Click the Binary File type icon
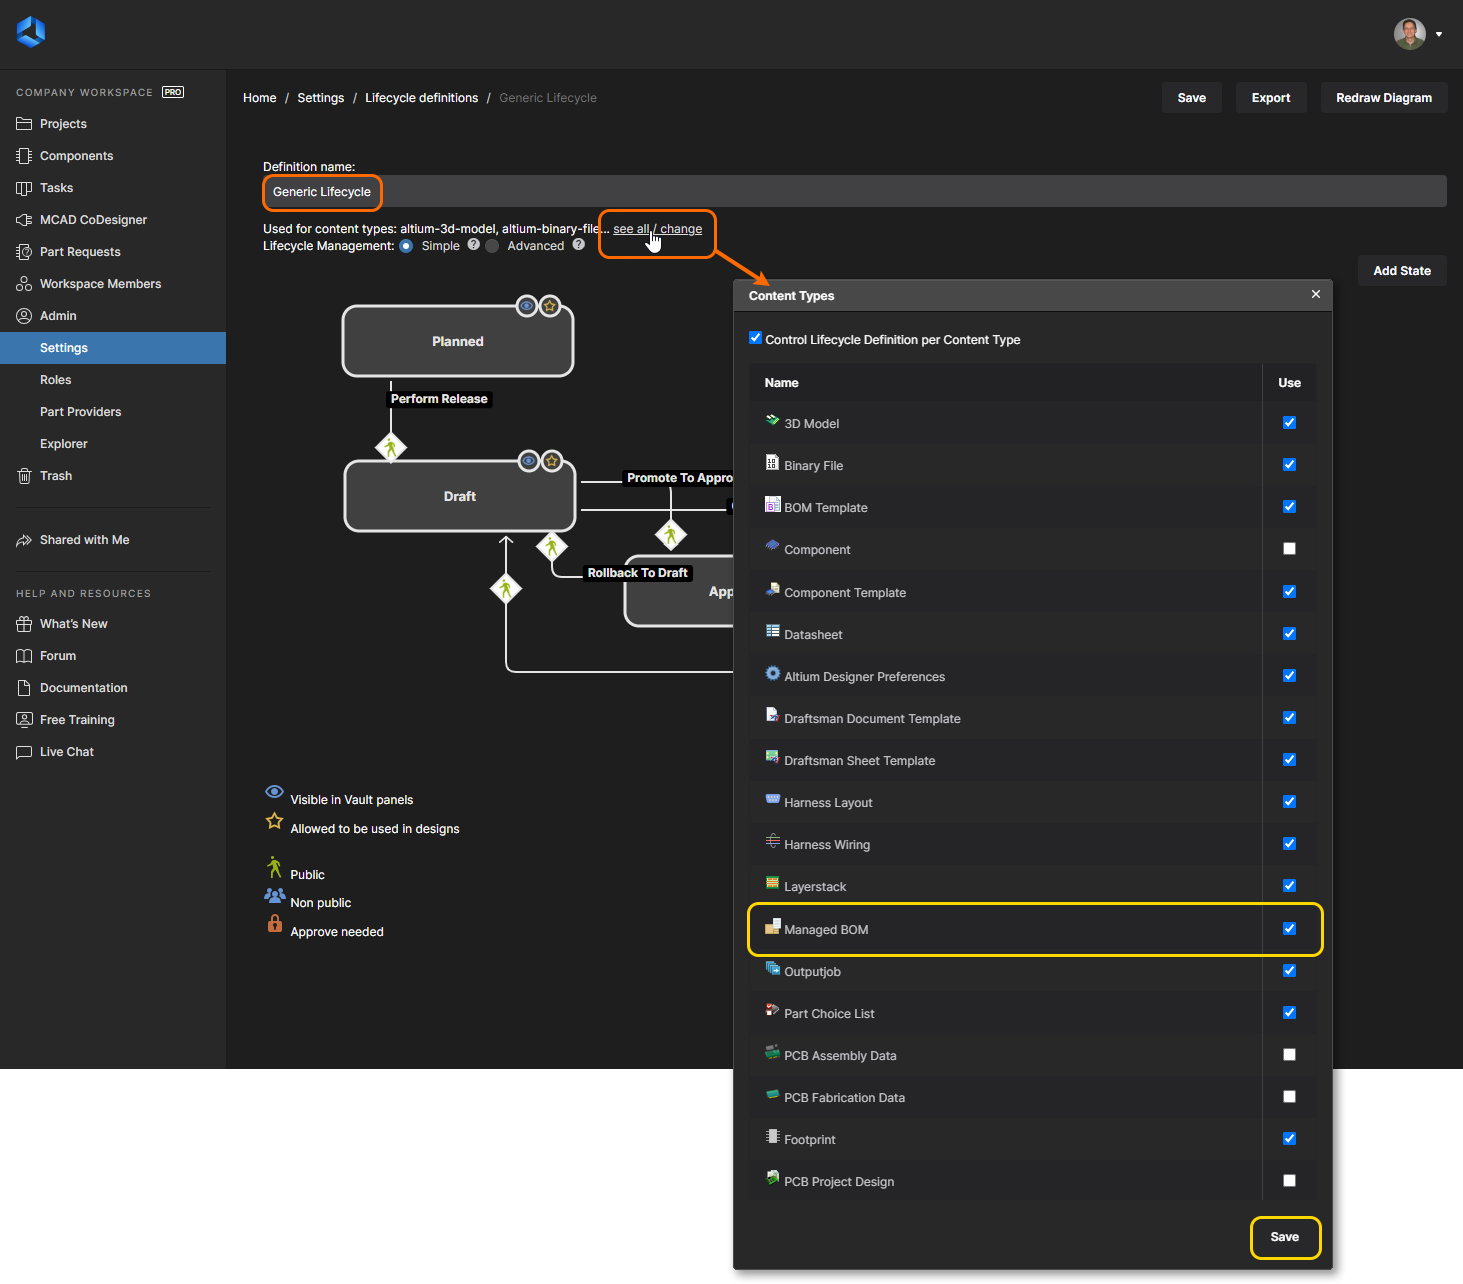1463x1284 pixels. point(772,463)
